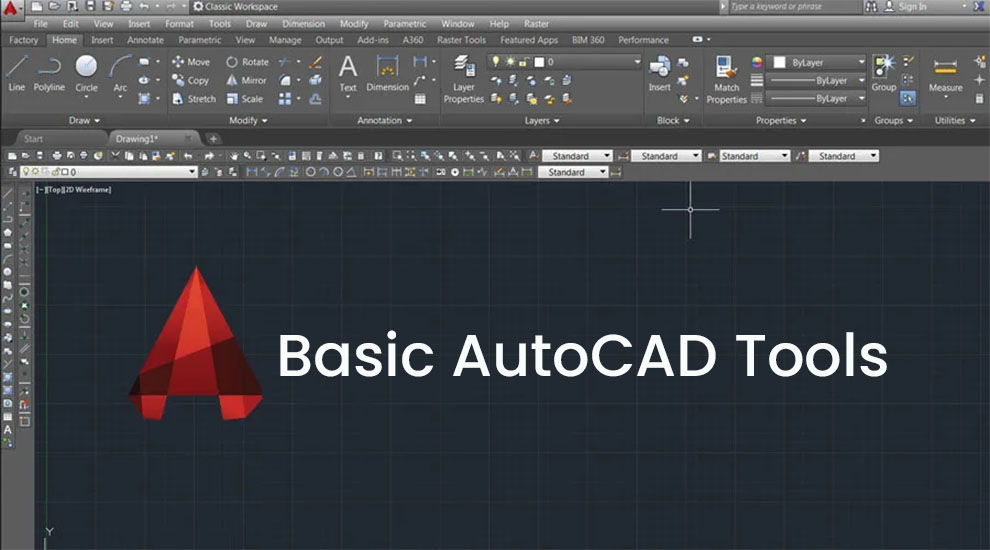
Task: Select the Polyline tool
Action: [x=49, y=73]
